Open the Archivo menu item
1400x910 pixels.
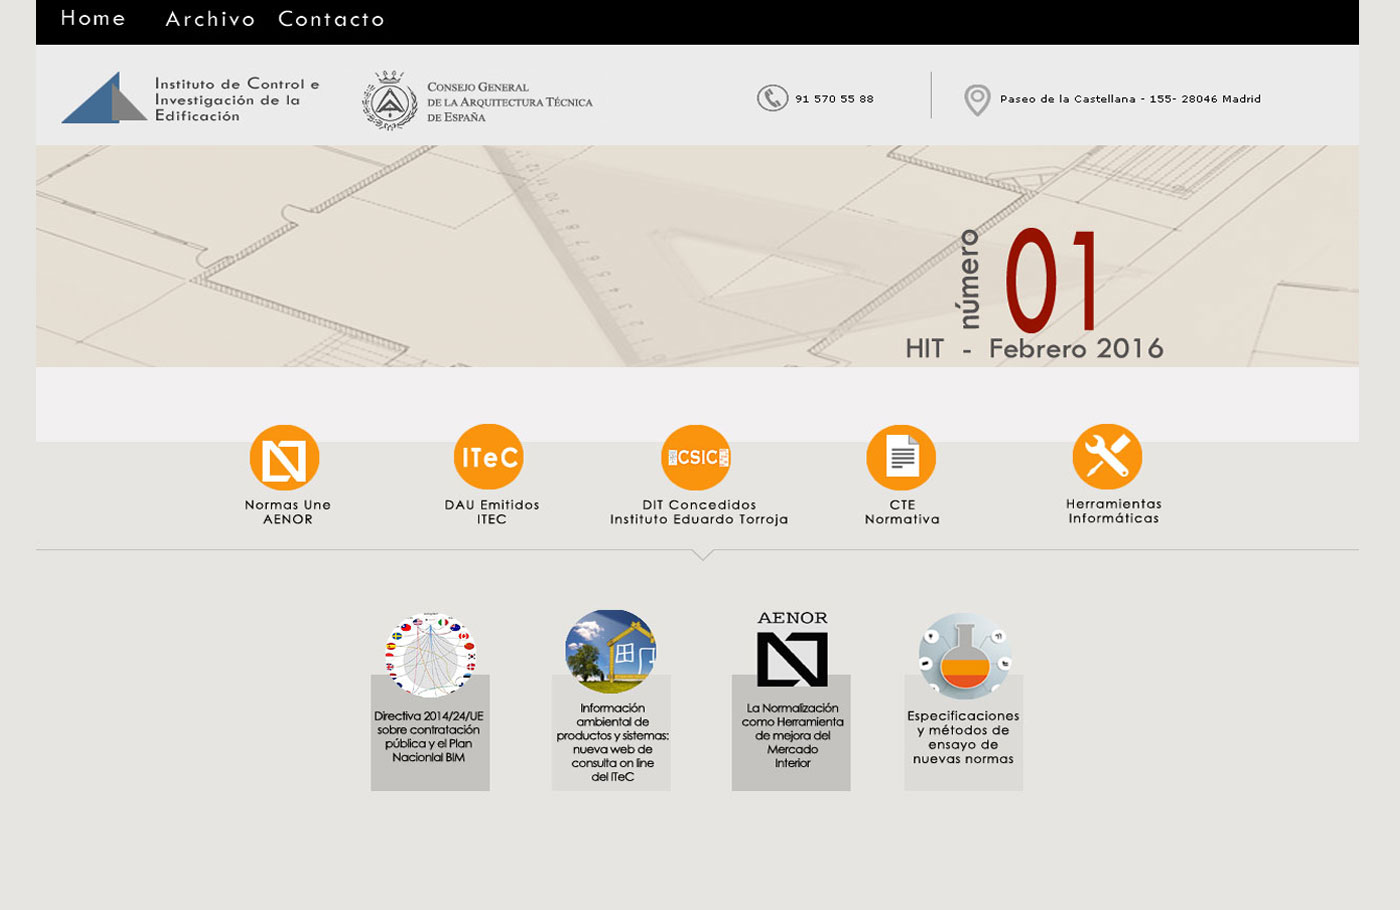pyautogui.click(x=210, y=20)
